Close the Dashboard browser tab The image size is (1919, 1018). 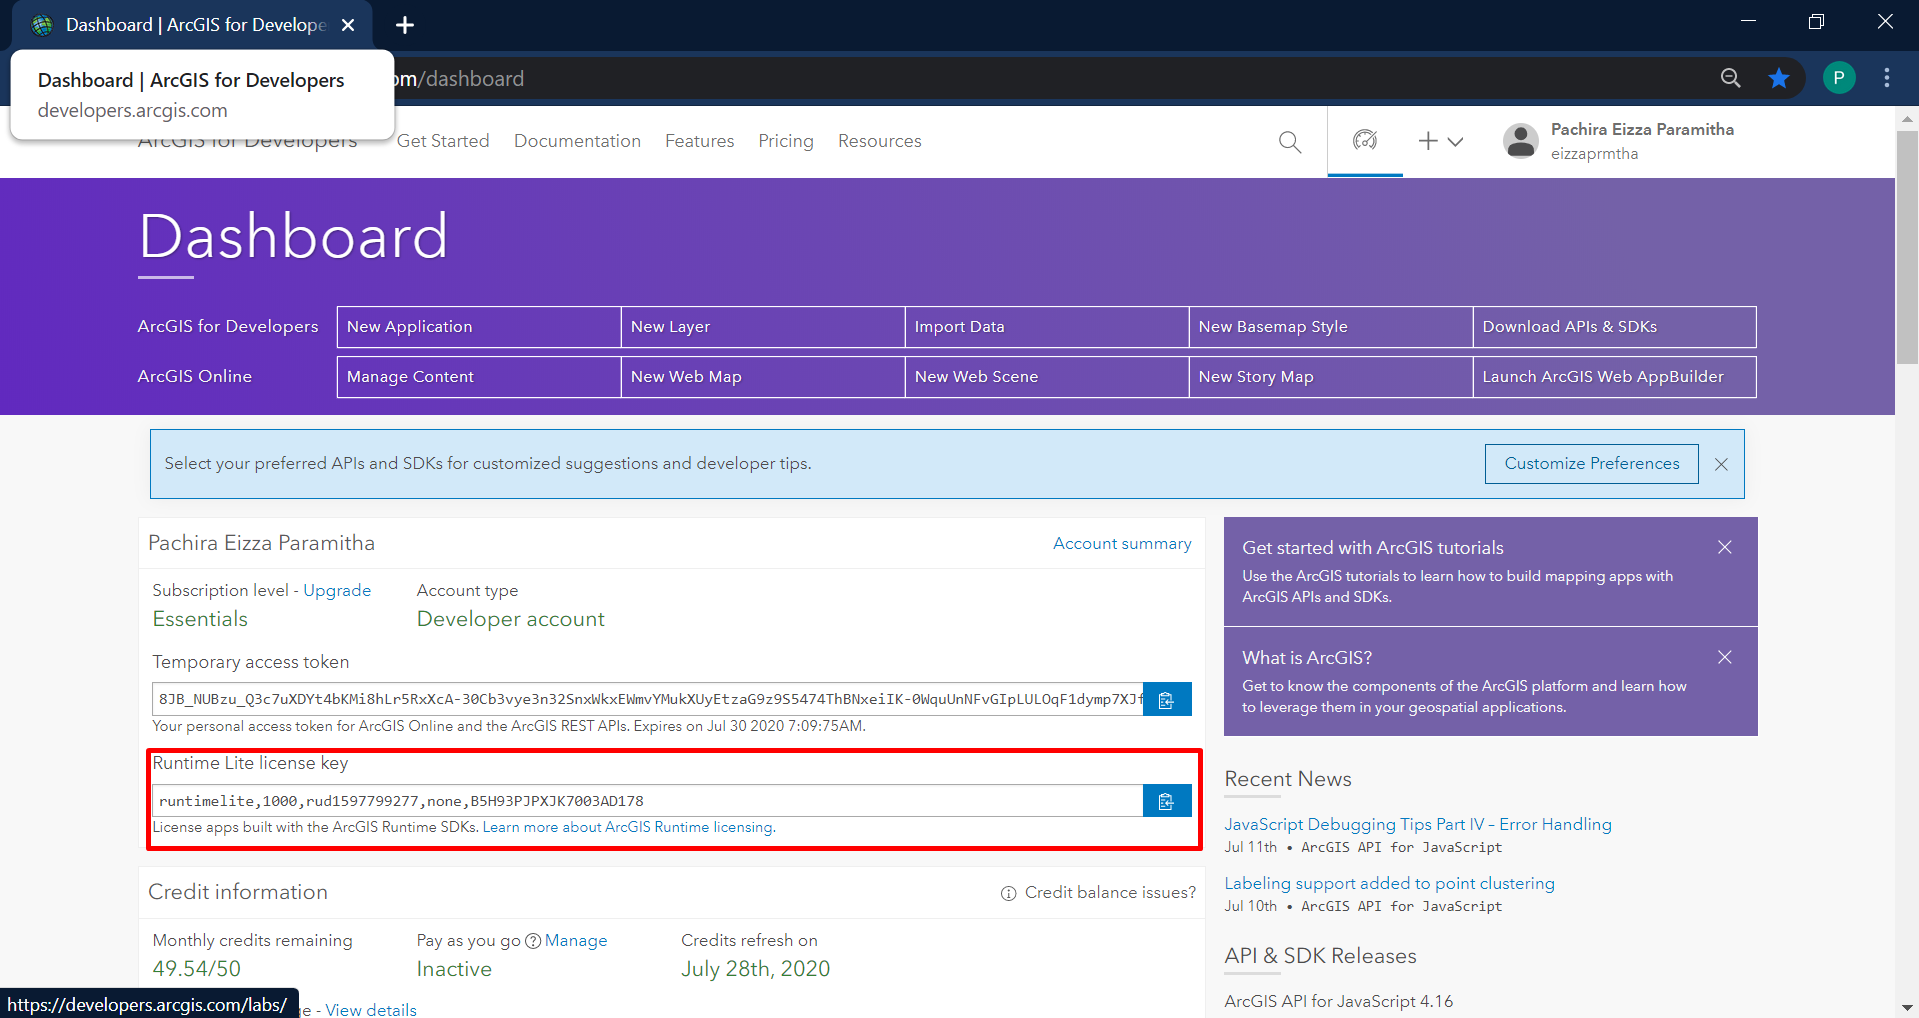point(348,25)
